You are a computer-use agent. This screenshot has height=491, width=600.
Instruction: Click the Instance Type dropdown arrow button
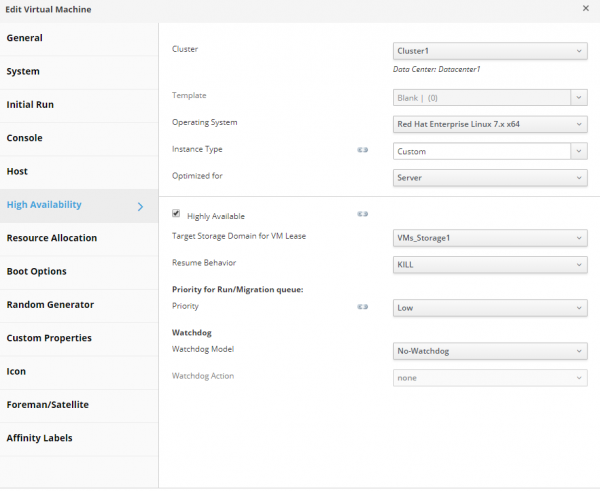pos(578,151)
